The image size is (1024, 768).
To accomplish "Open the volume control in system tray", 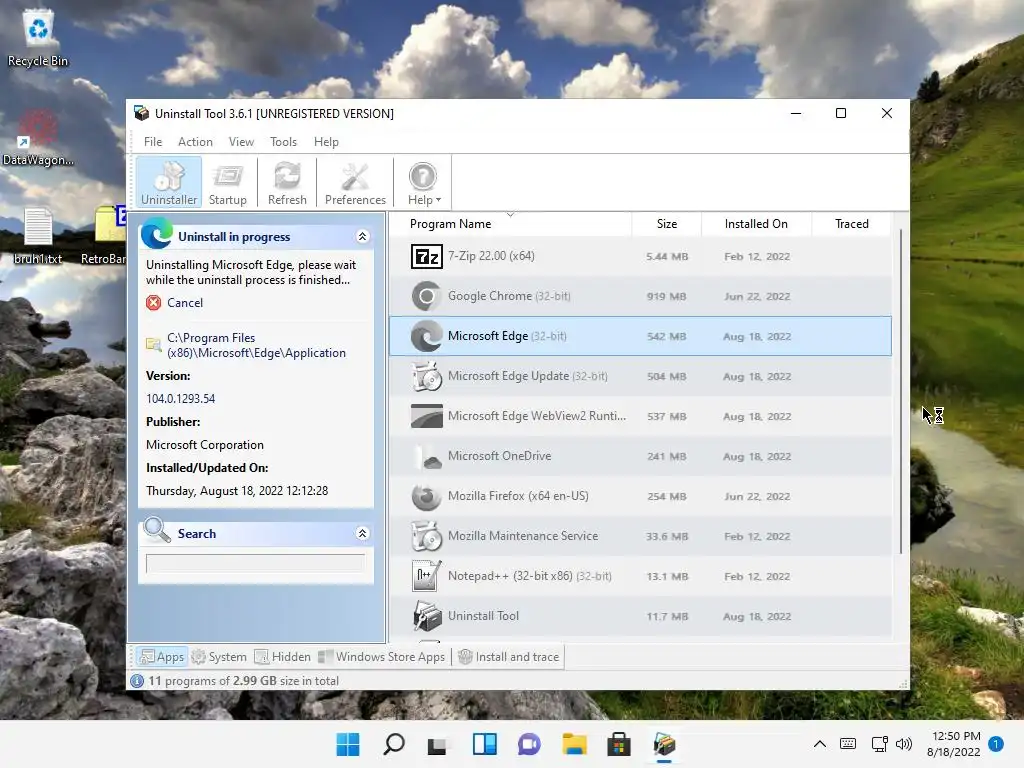I will [904, 744].
